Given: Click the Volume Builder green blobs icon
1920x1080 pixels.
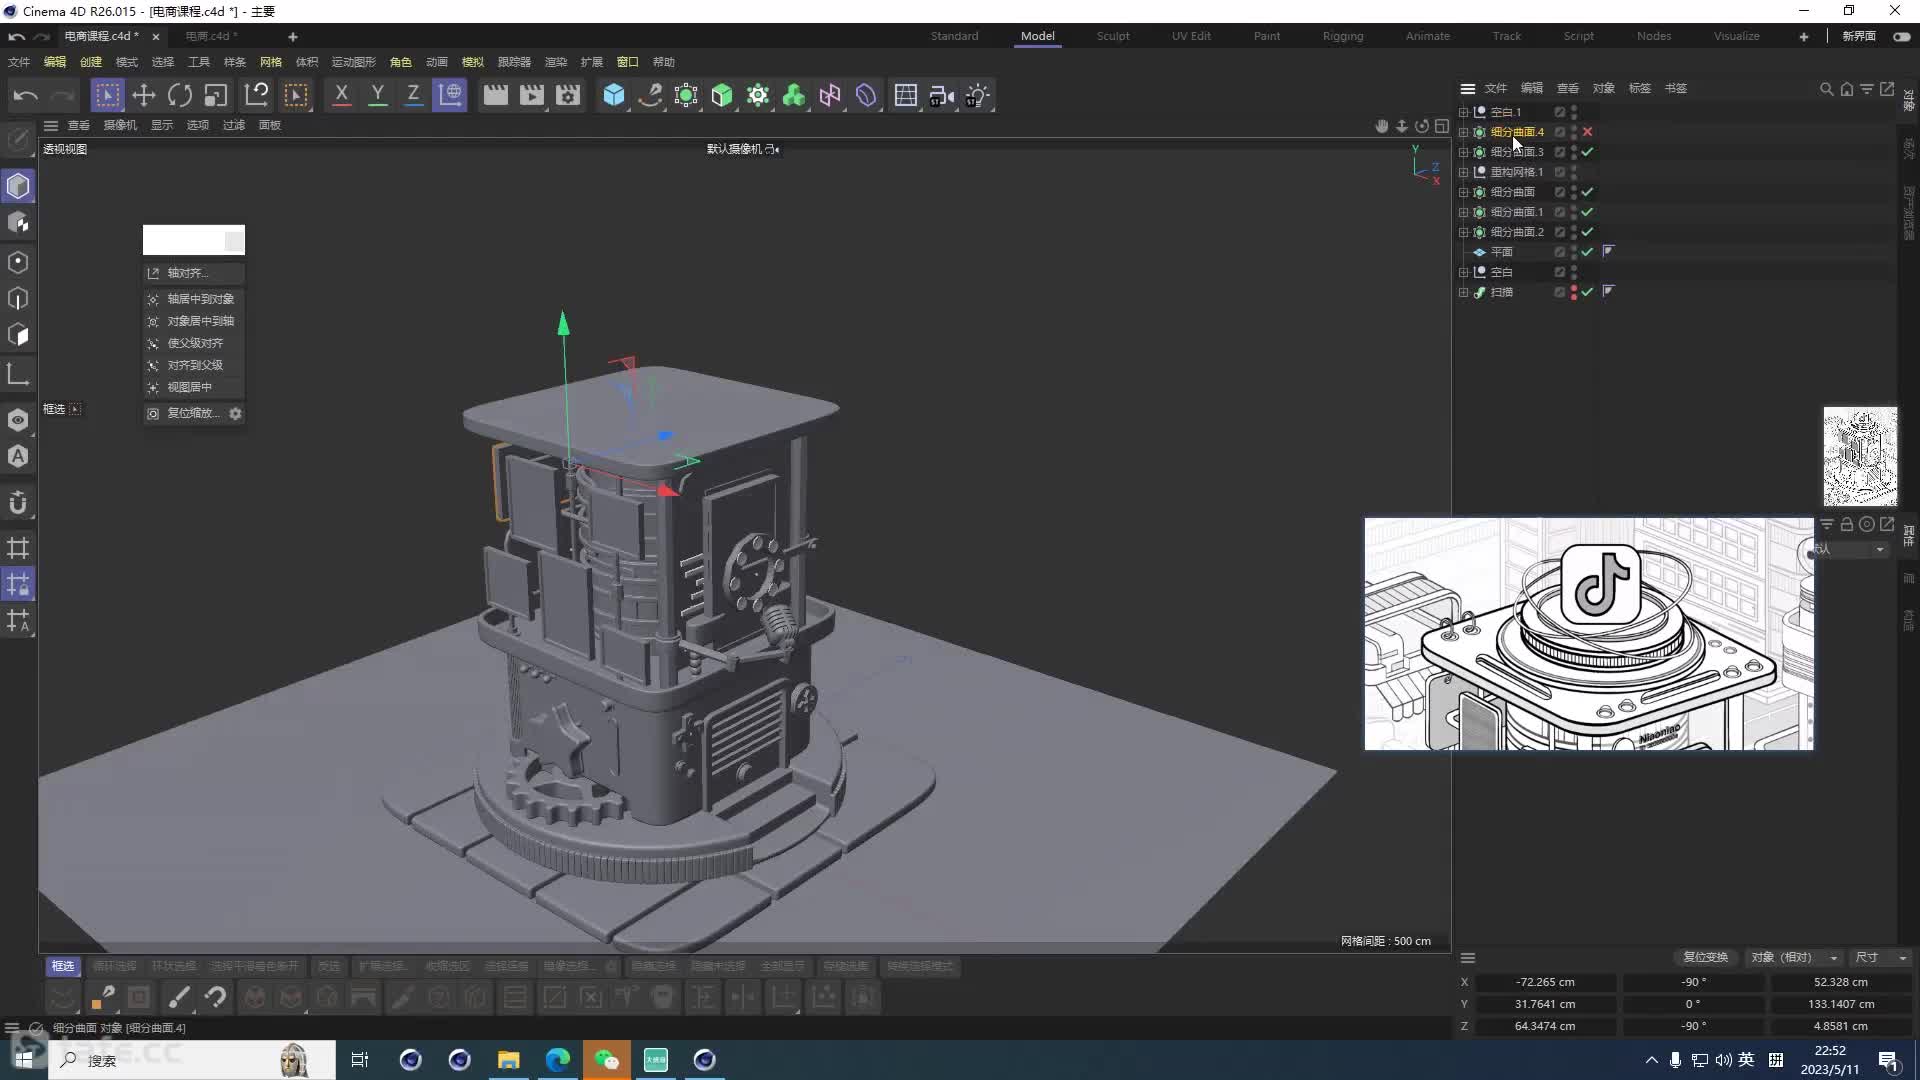Looking at the screenshot, I should click(794, 95).
